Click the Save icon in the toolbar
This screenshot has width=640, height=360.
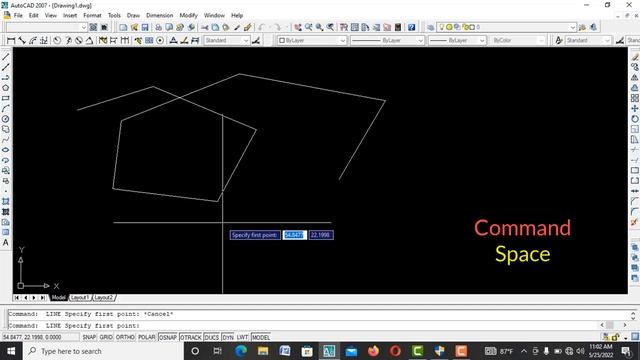(145, 27)
